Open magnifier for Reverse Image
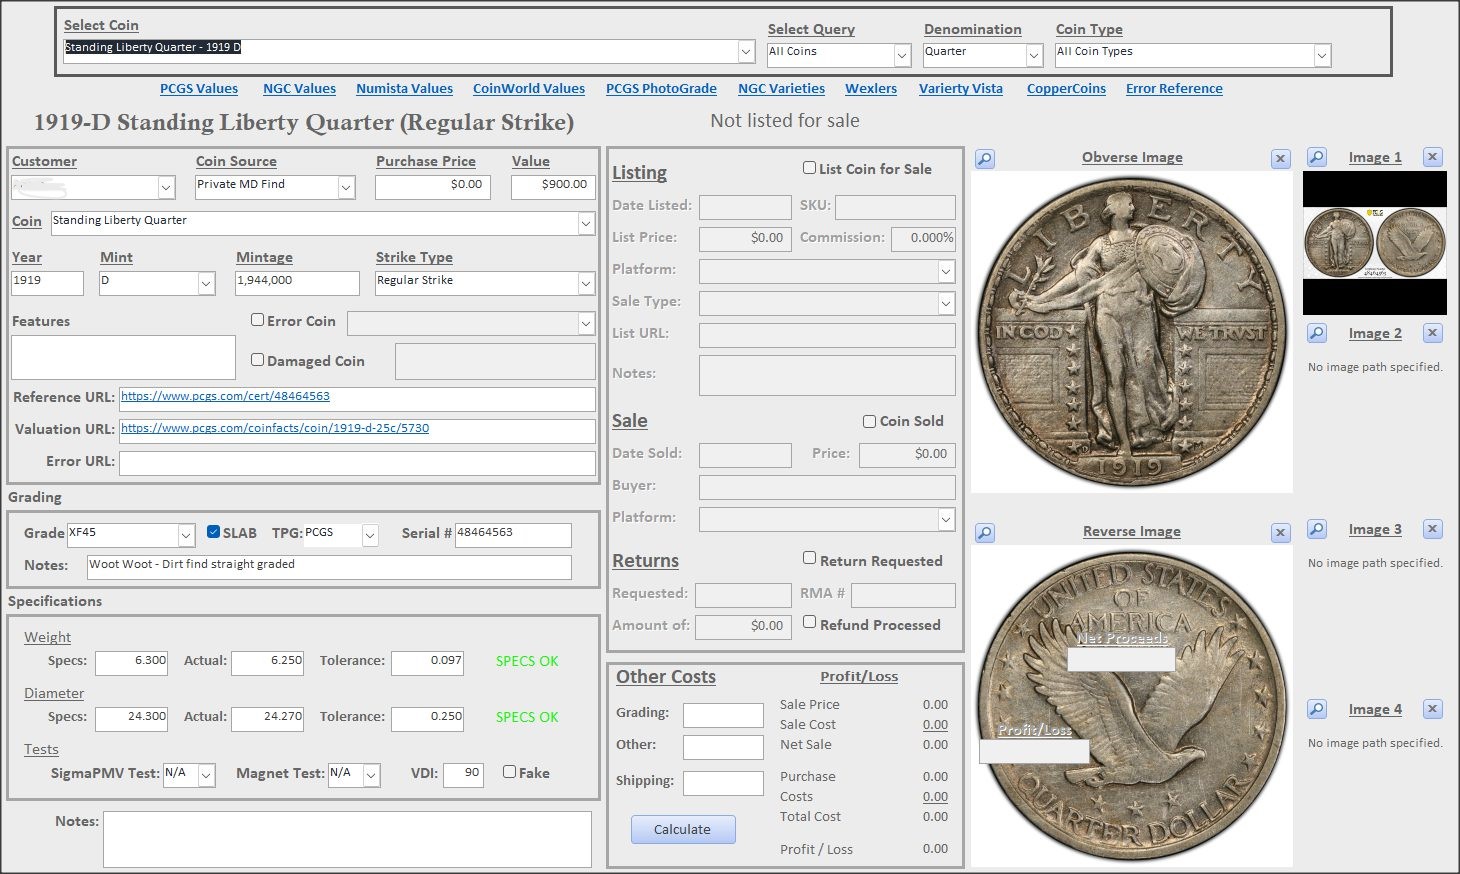The width and height of the screenshot is (1460, 874). 985,533
